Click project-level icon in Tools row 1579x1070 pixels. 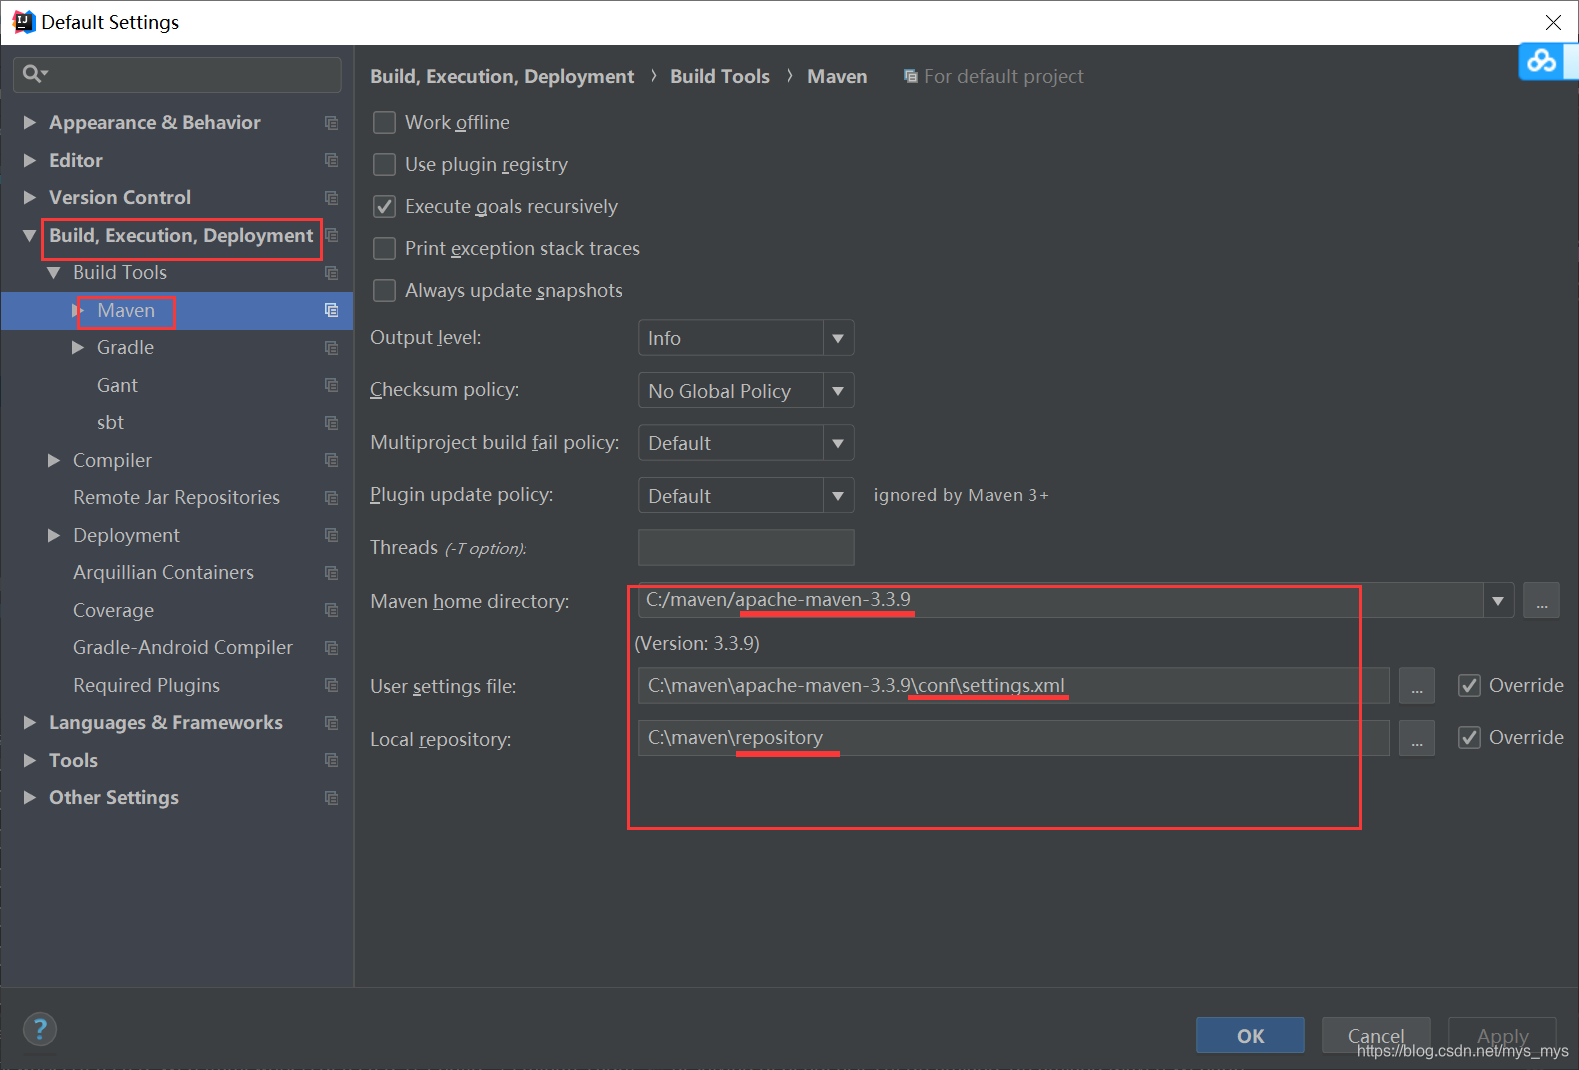point(332,760)
